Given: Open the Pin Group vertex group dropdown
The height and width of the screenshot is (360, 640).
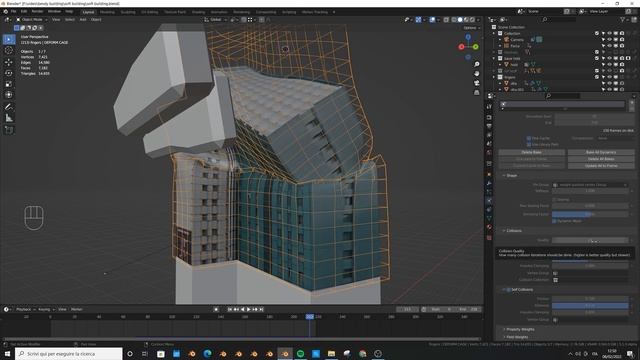Looking at the screenshot, I should pos(590,185).
